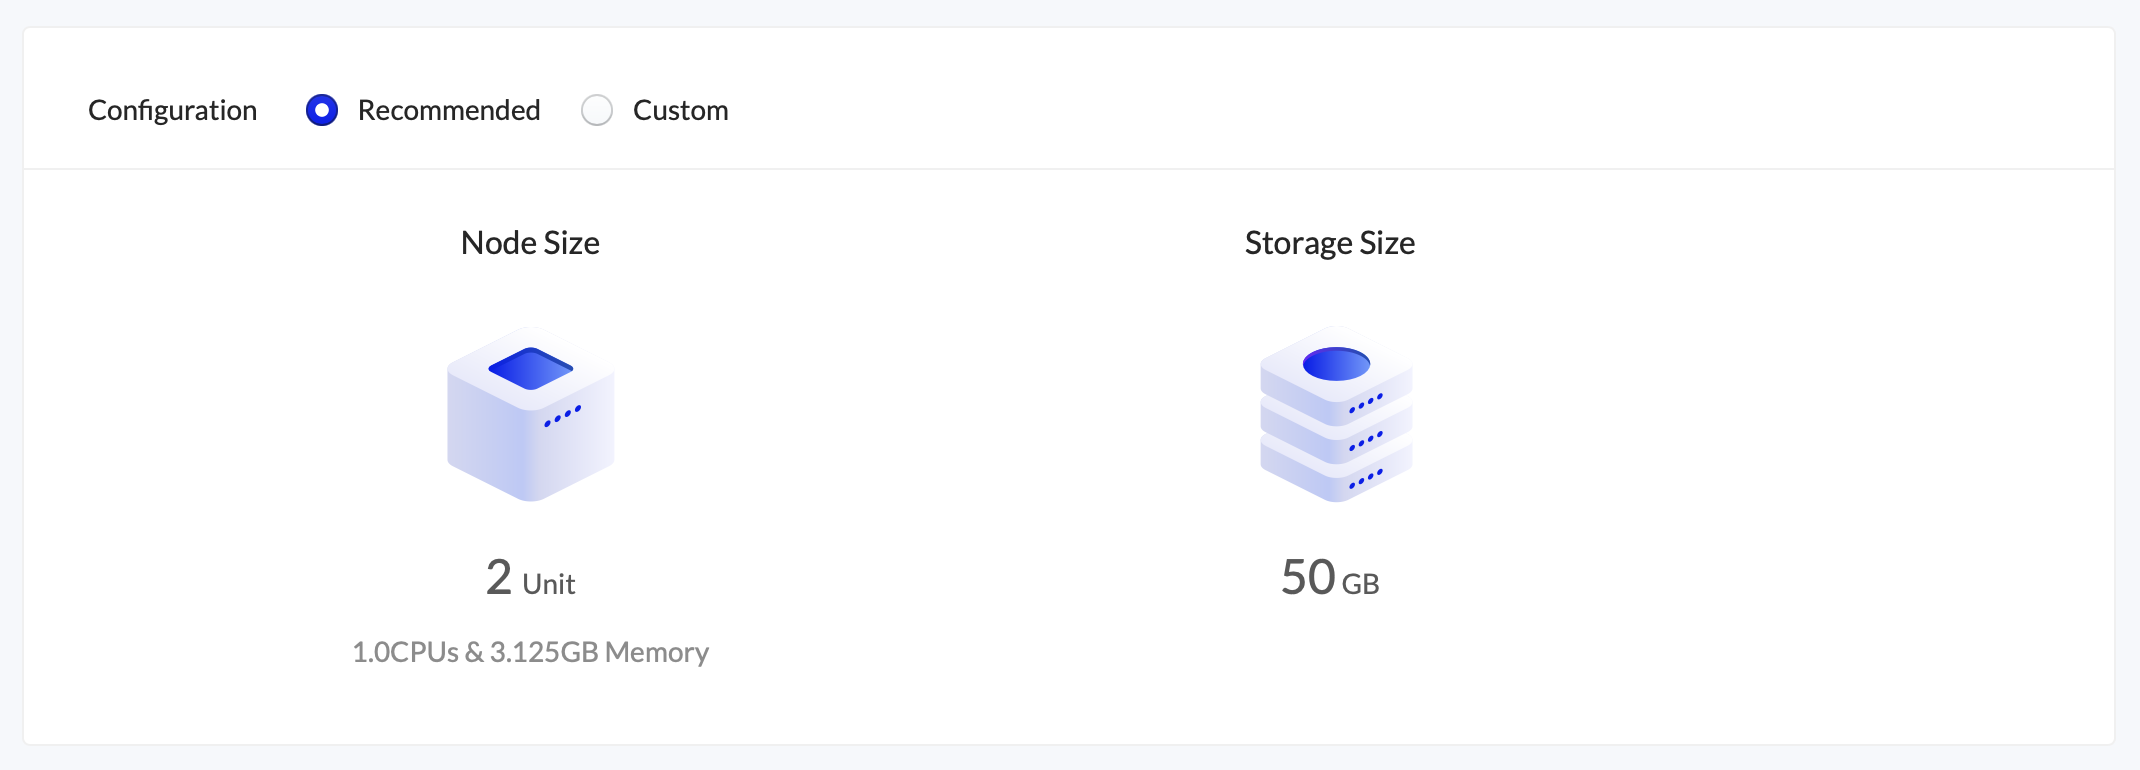Click the Recommended option label text
Viewport: 2140px width, 770px height.
tap(449, 110)
